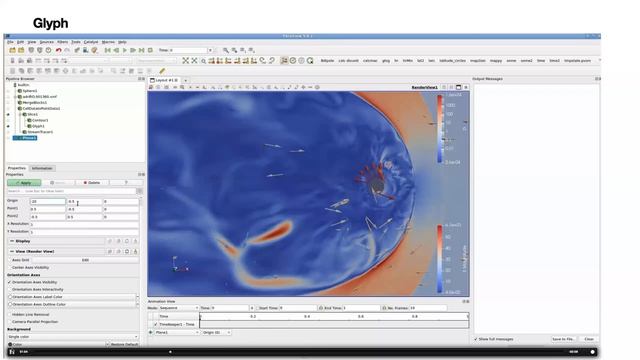This screenshot has width=640, height=360.
Task: Click the Zoom to box magnifier icon
Action: coord(203,61)
